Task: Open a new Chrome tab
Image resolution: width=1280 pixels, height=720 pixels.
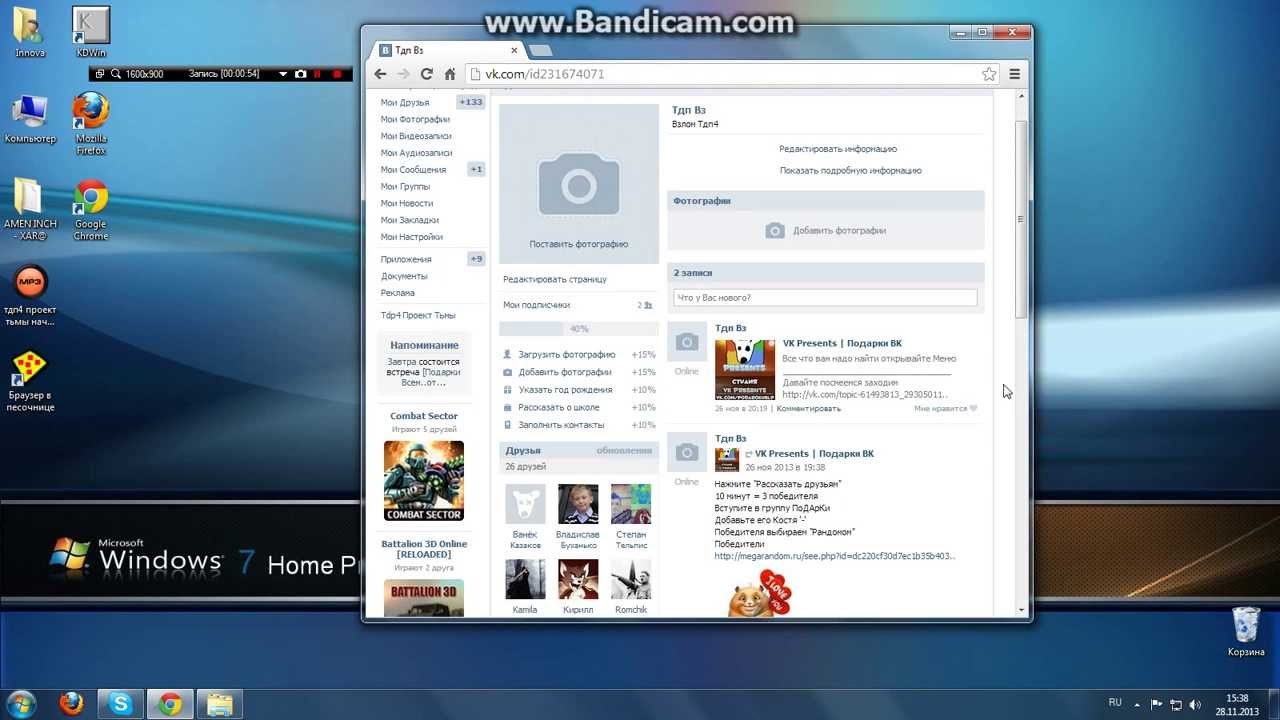Action: [x=540, y=50]
